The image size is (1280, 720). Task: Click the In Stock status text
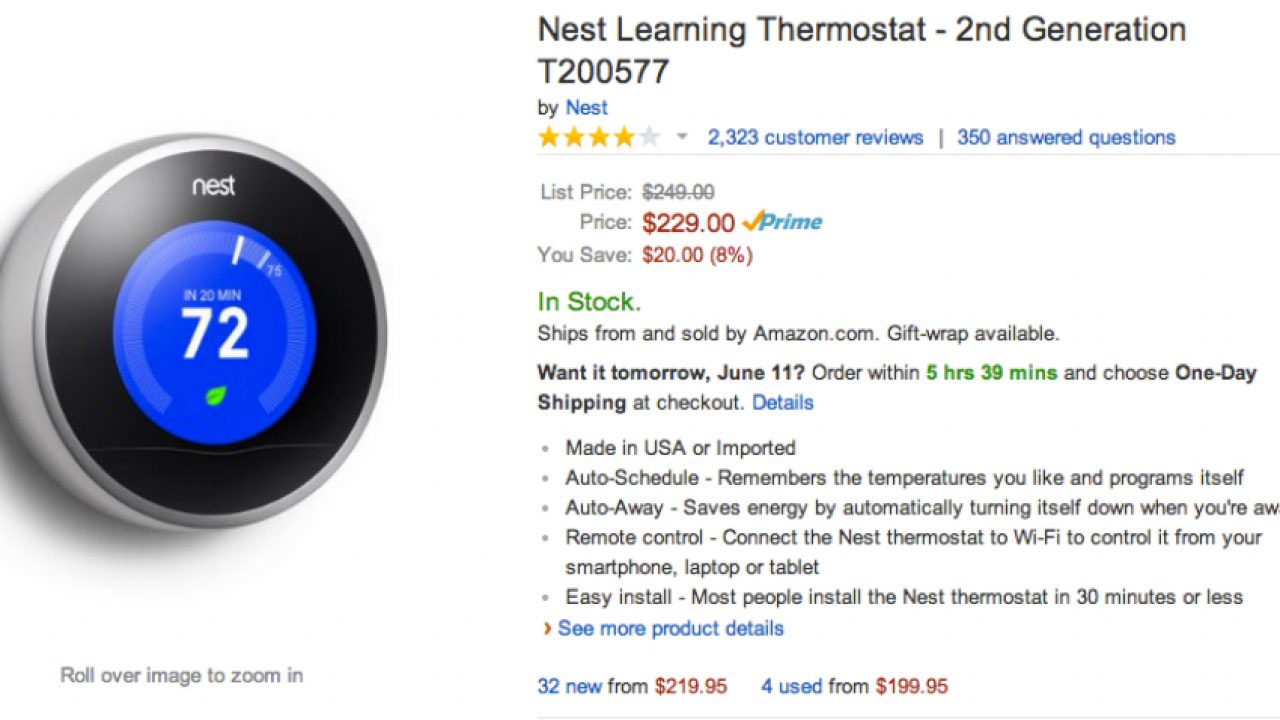tap(589, 302)
